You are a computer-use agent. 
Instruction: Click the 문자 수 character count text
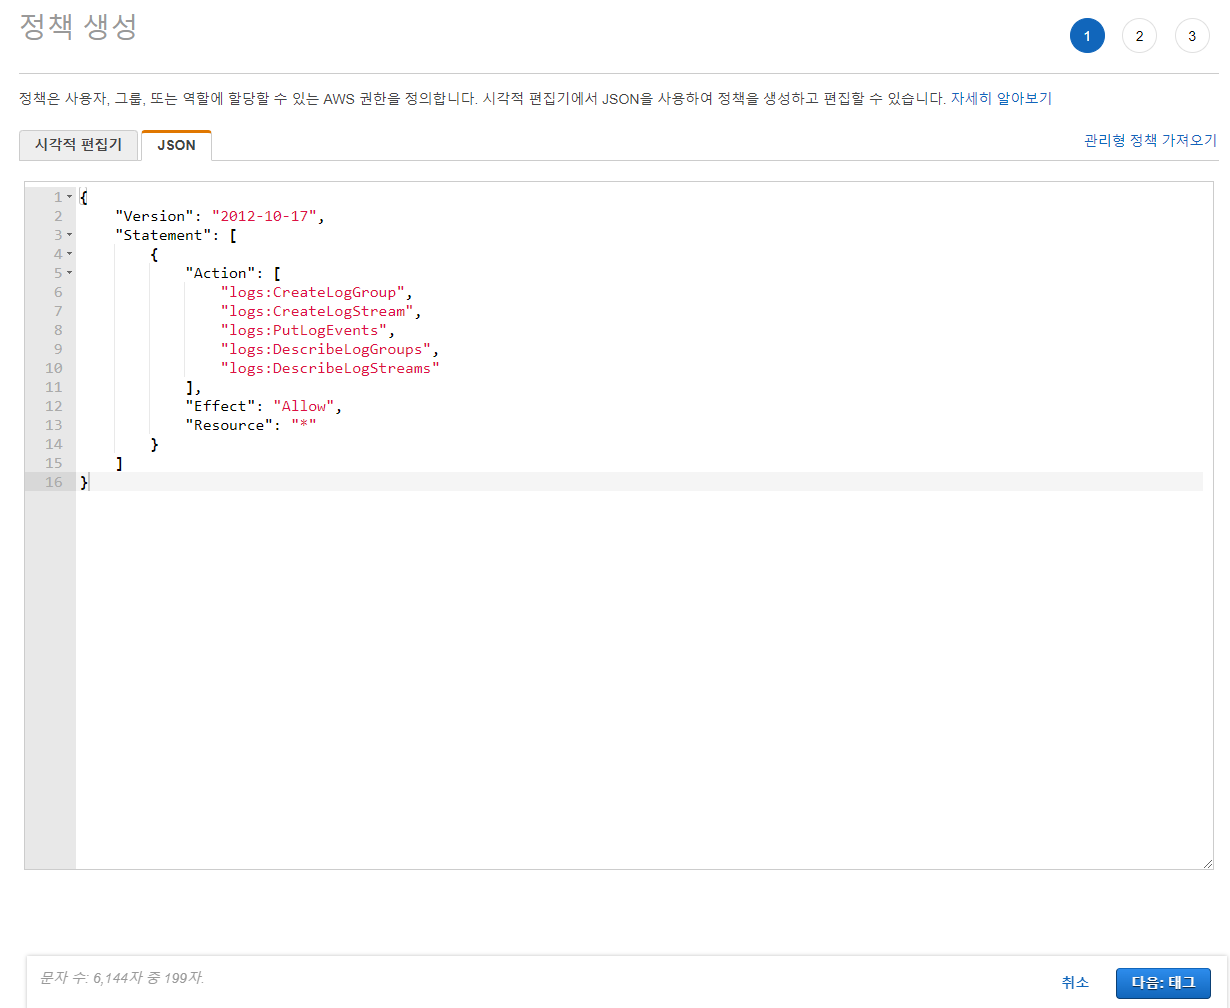(122, 977)
